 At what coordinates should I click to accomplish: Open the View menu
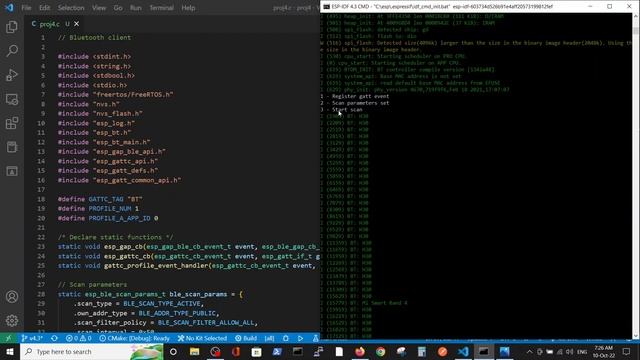pos(99,8)
